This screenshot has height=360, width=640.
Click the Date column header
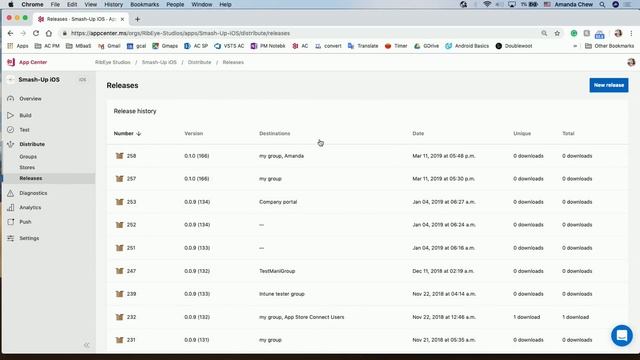click(418, 133)
